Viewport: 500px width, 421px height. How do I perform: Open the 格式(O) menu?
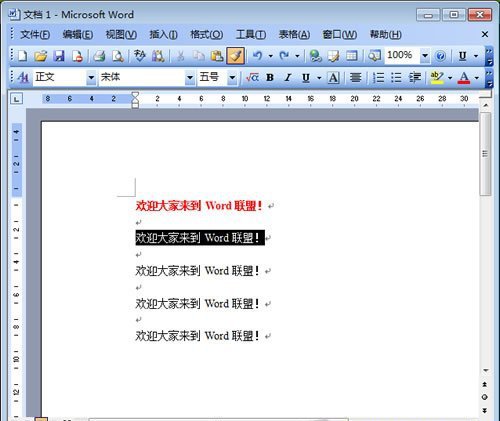point(206,34)
